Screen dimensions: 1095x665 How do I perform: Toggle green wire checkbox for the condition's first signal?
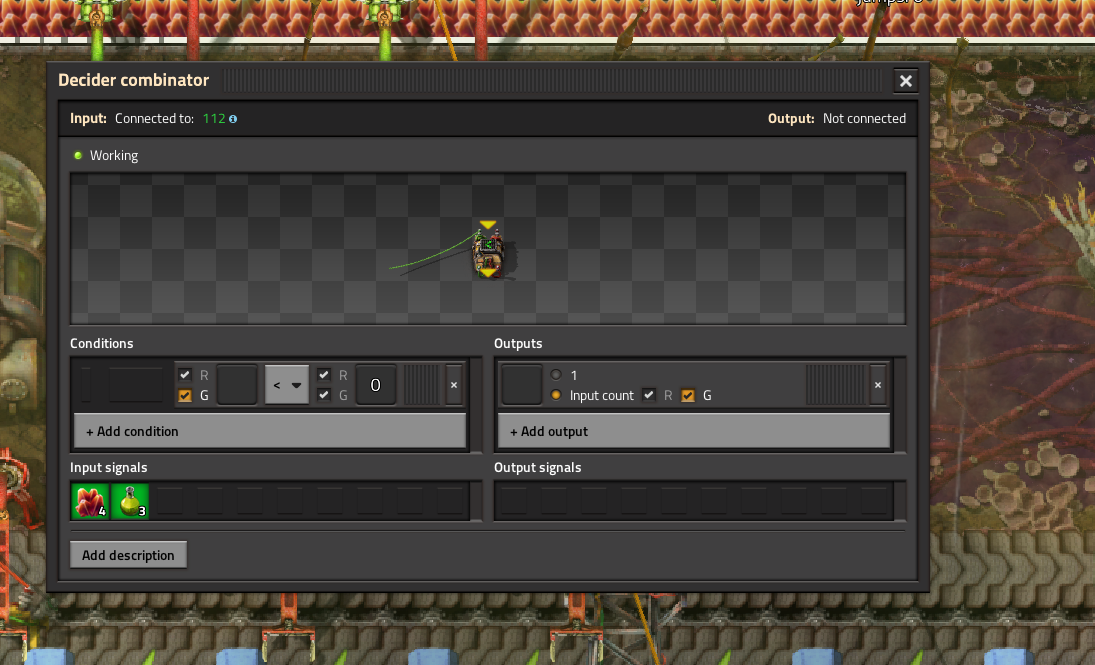(185, 395)
